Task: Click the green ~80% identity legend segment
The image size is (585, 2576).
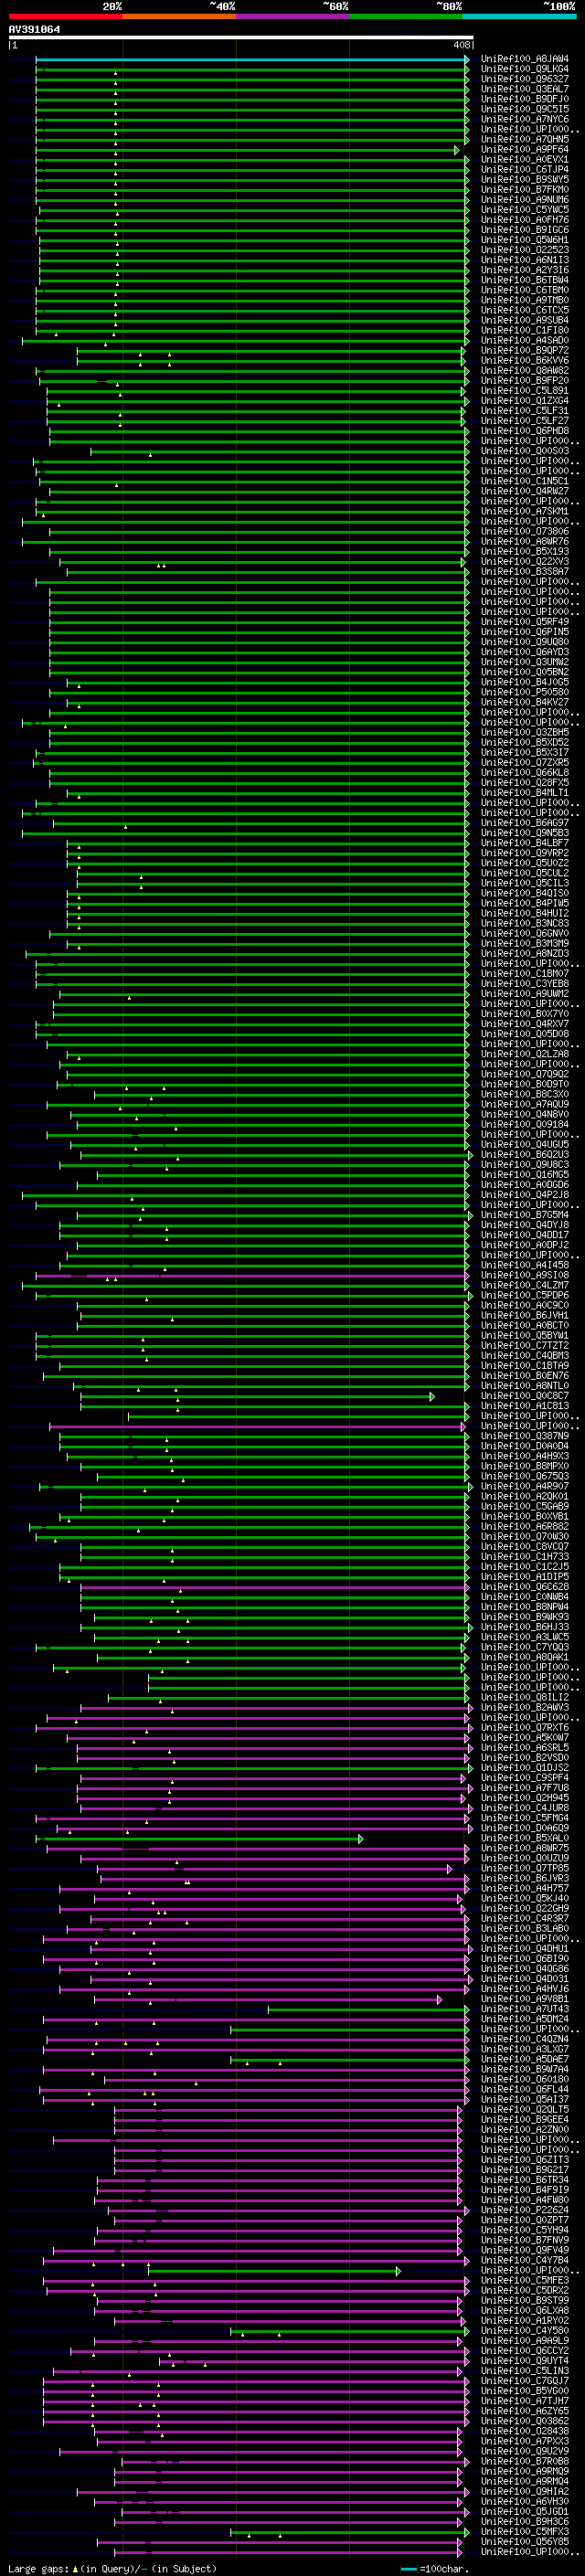Action: 406,16
